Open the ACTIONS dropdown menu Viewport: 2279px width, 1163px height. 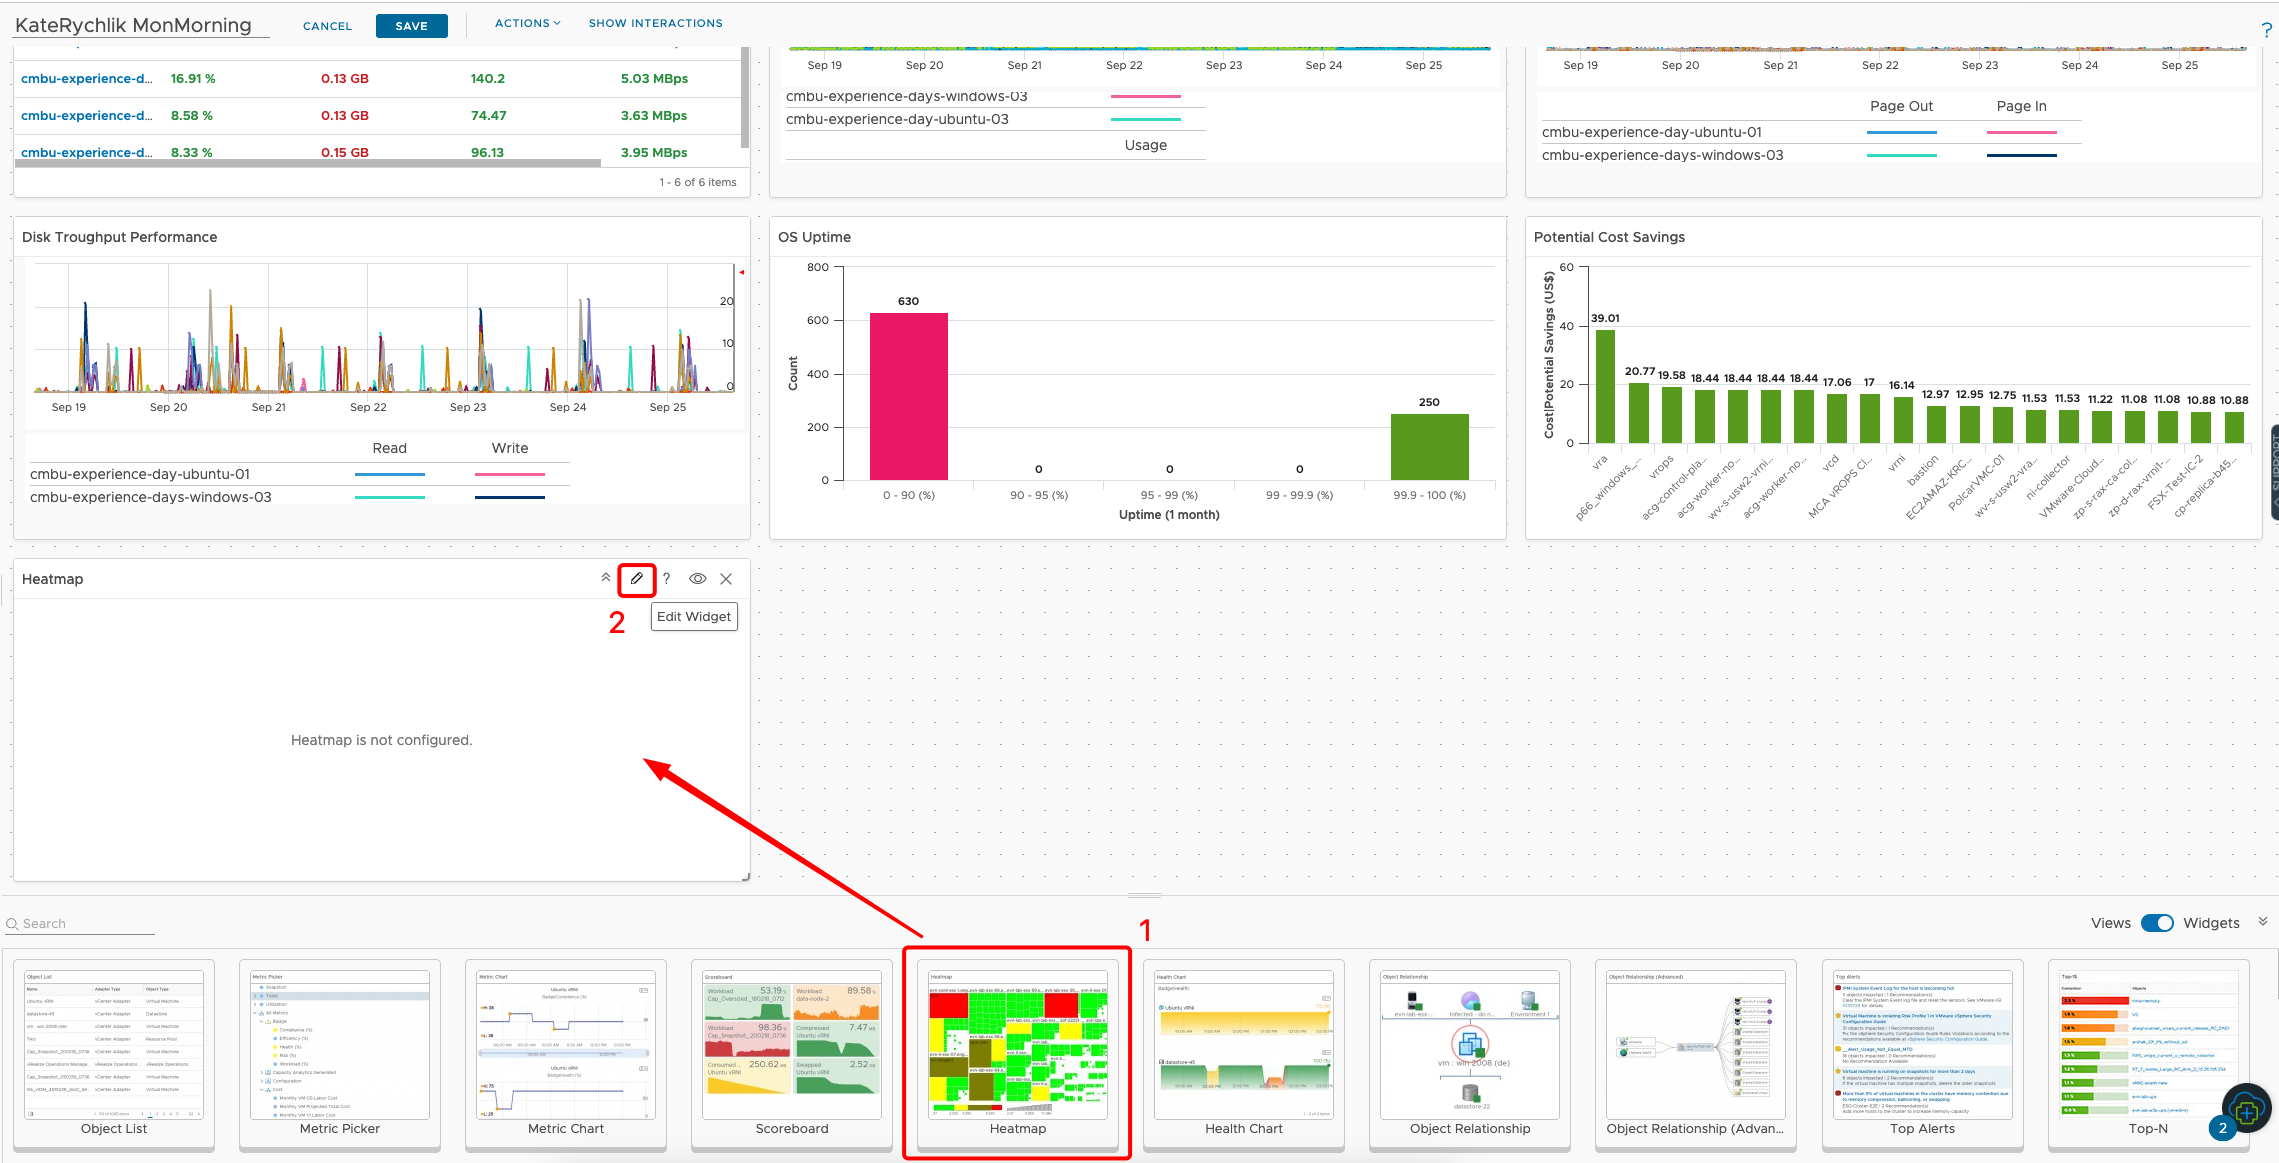click(x=527, y=22)
